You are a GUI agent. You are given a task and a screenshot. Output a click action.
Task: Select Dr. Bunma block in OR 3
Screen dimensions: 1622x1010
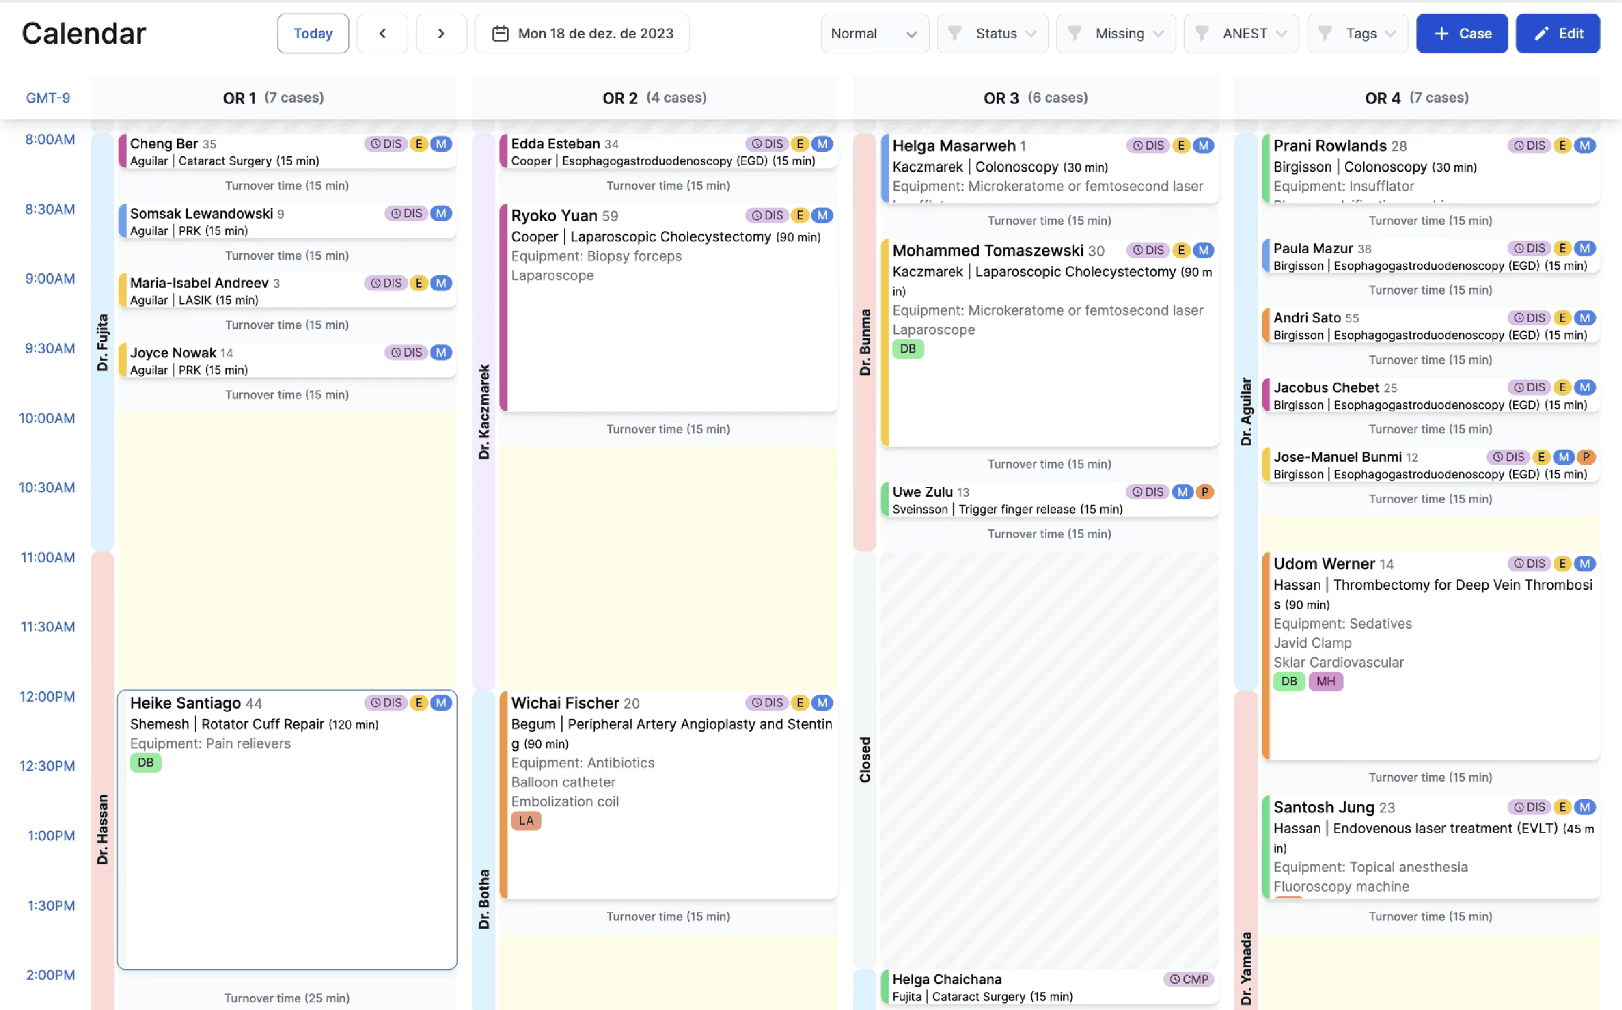click(865, 342)
